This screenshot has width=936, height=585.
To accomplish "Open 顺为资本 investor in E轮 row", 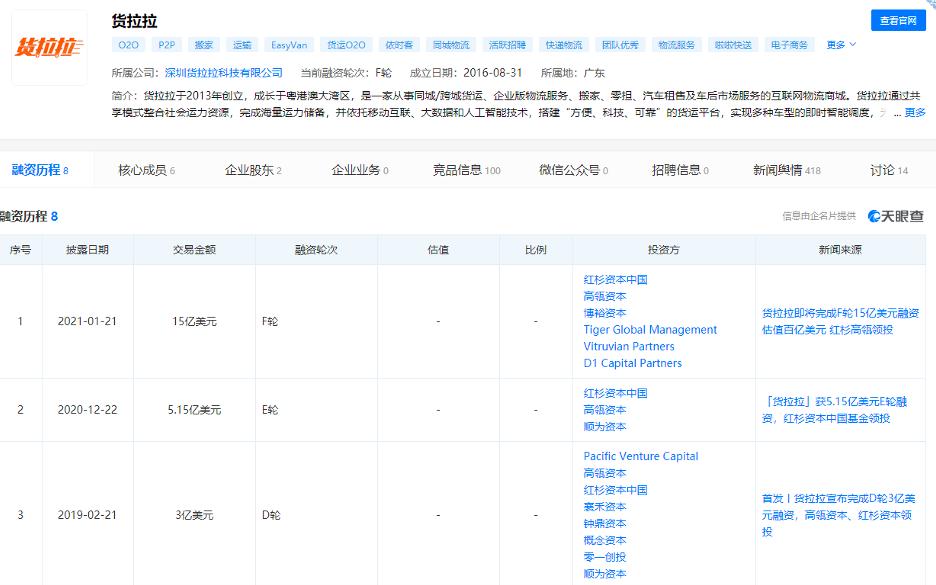I will [605, 426].
